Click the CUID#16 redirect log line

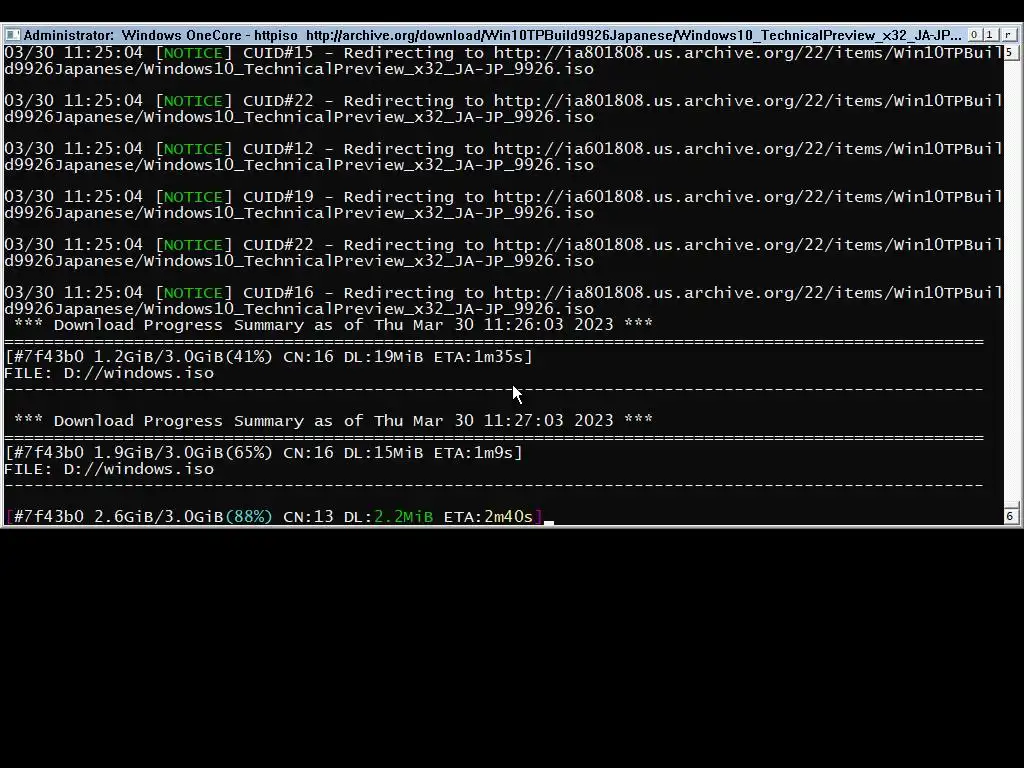pos(503,300)
